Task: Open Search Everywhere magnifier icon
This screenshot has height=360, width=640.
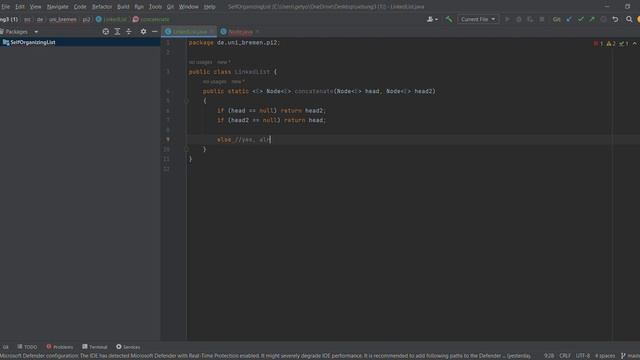Action: click(629, 19)
